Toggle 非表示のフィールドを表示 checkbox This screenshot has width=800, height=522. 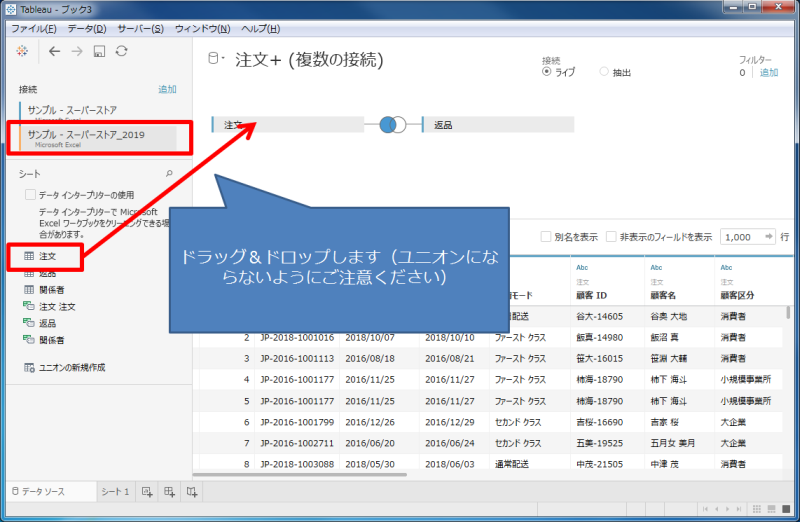pyautogui.click(x=611, y=237)
